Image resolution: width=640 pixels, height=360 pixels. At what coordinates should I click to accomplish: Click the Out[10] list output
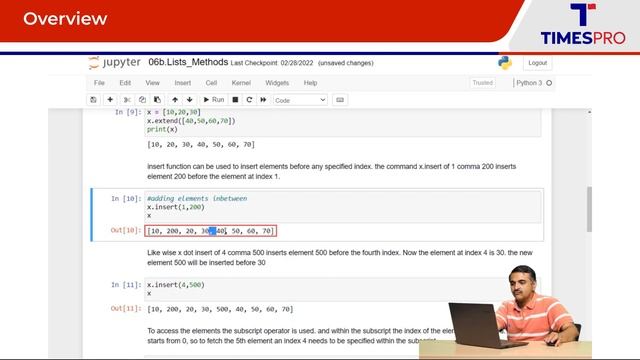click(211, 231)
